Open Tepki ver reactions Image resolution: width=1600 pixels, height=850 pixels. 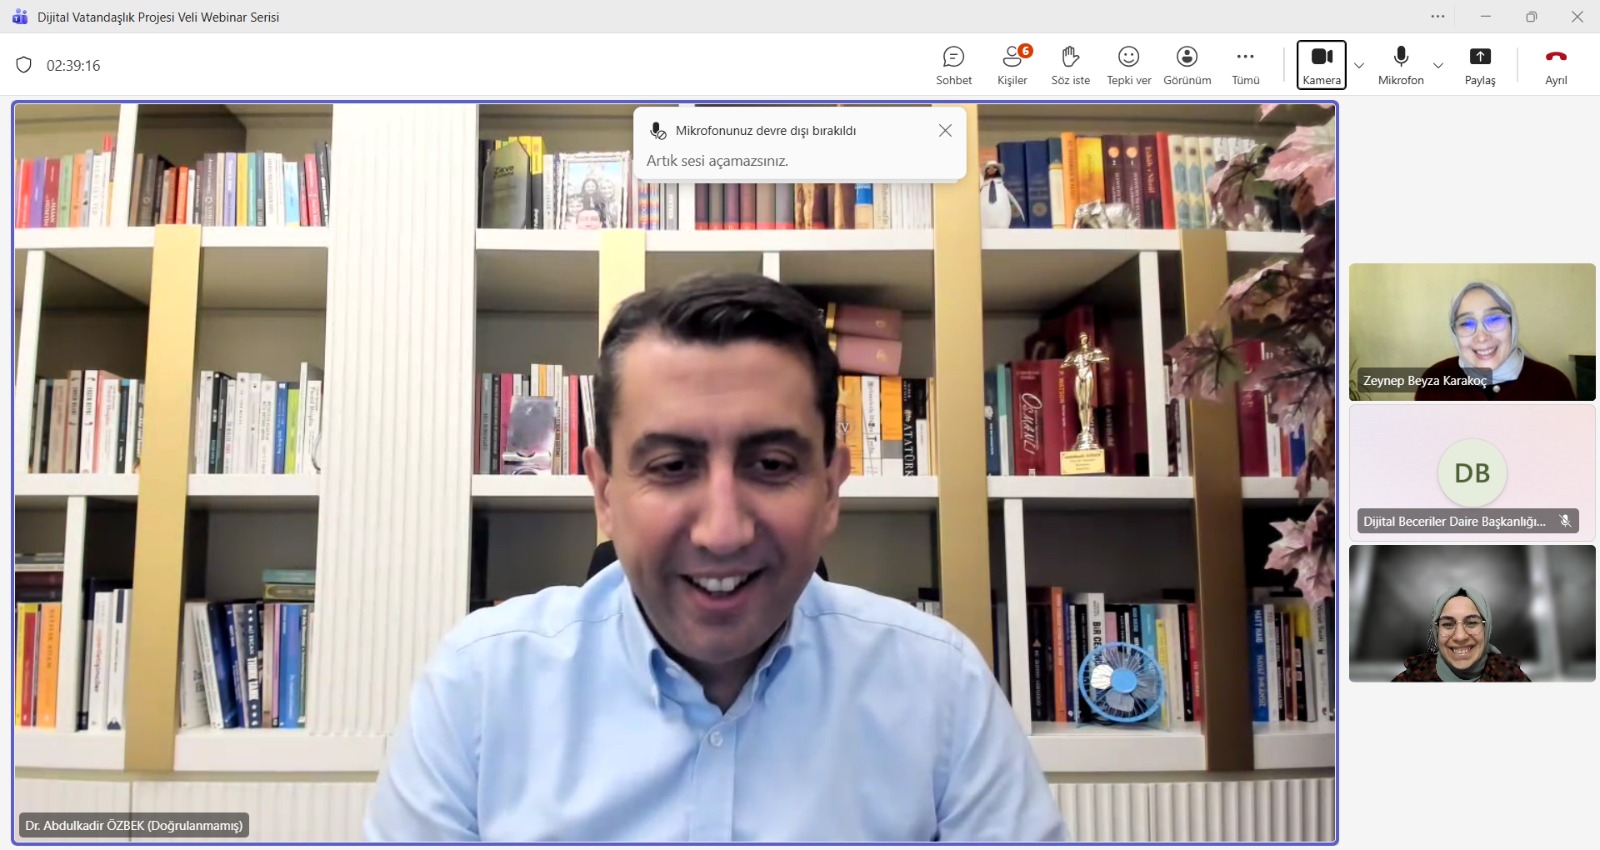coord(1128,65)
